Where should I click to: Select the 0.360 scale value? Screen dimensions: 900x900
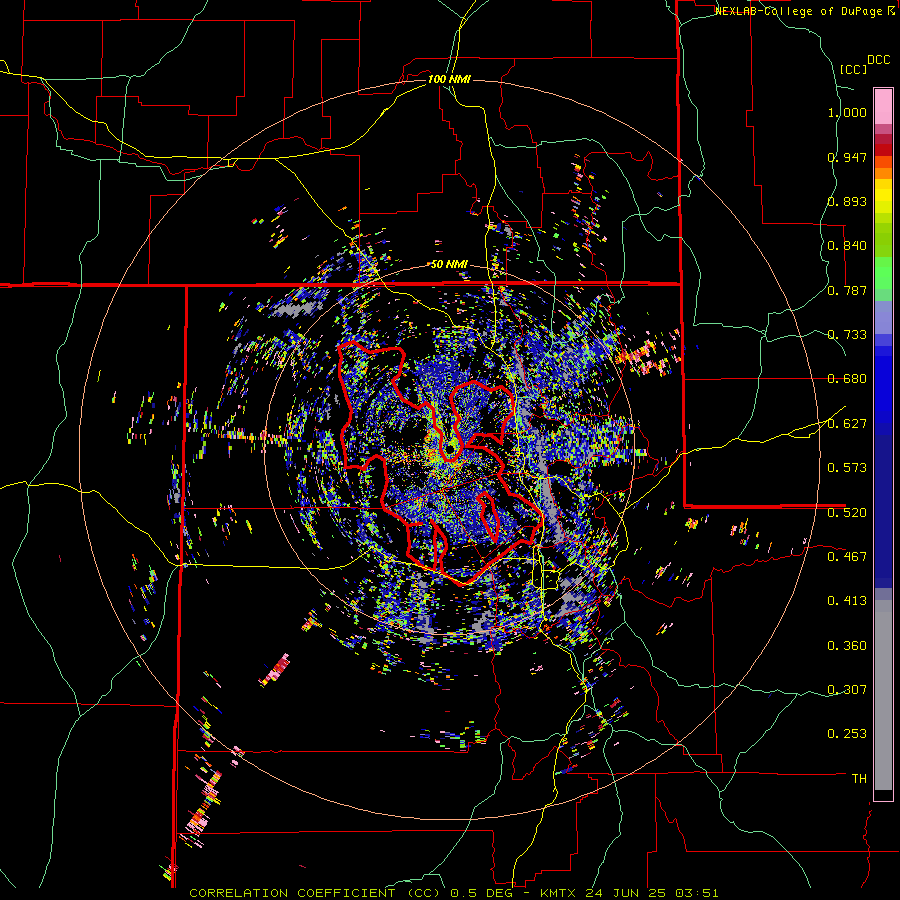point(847,645)
